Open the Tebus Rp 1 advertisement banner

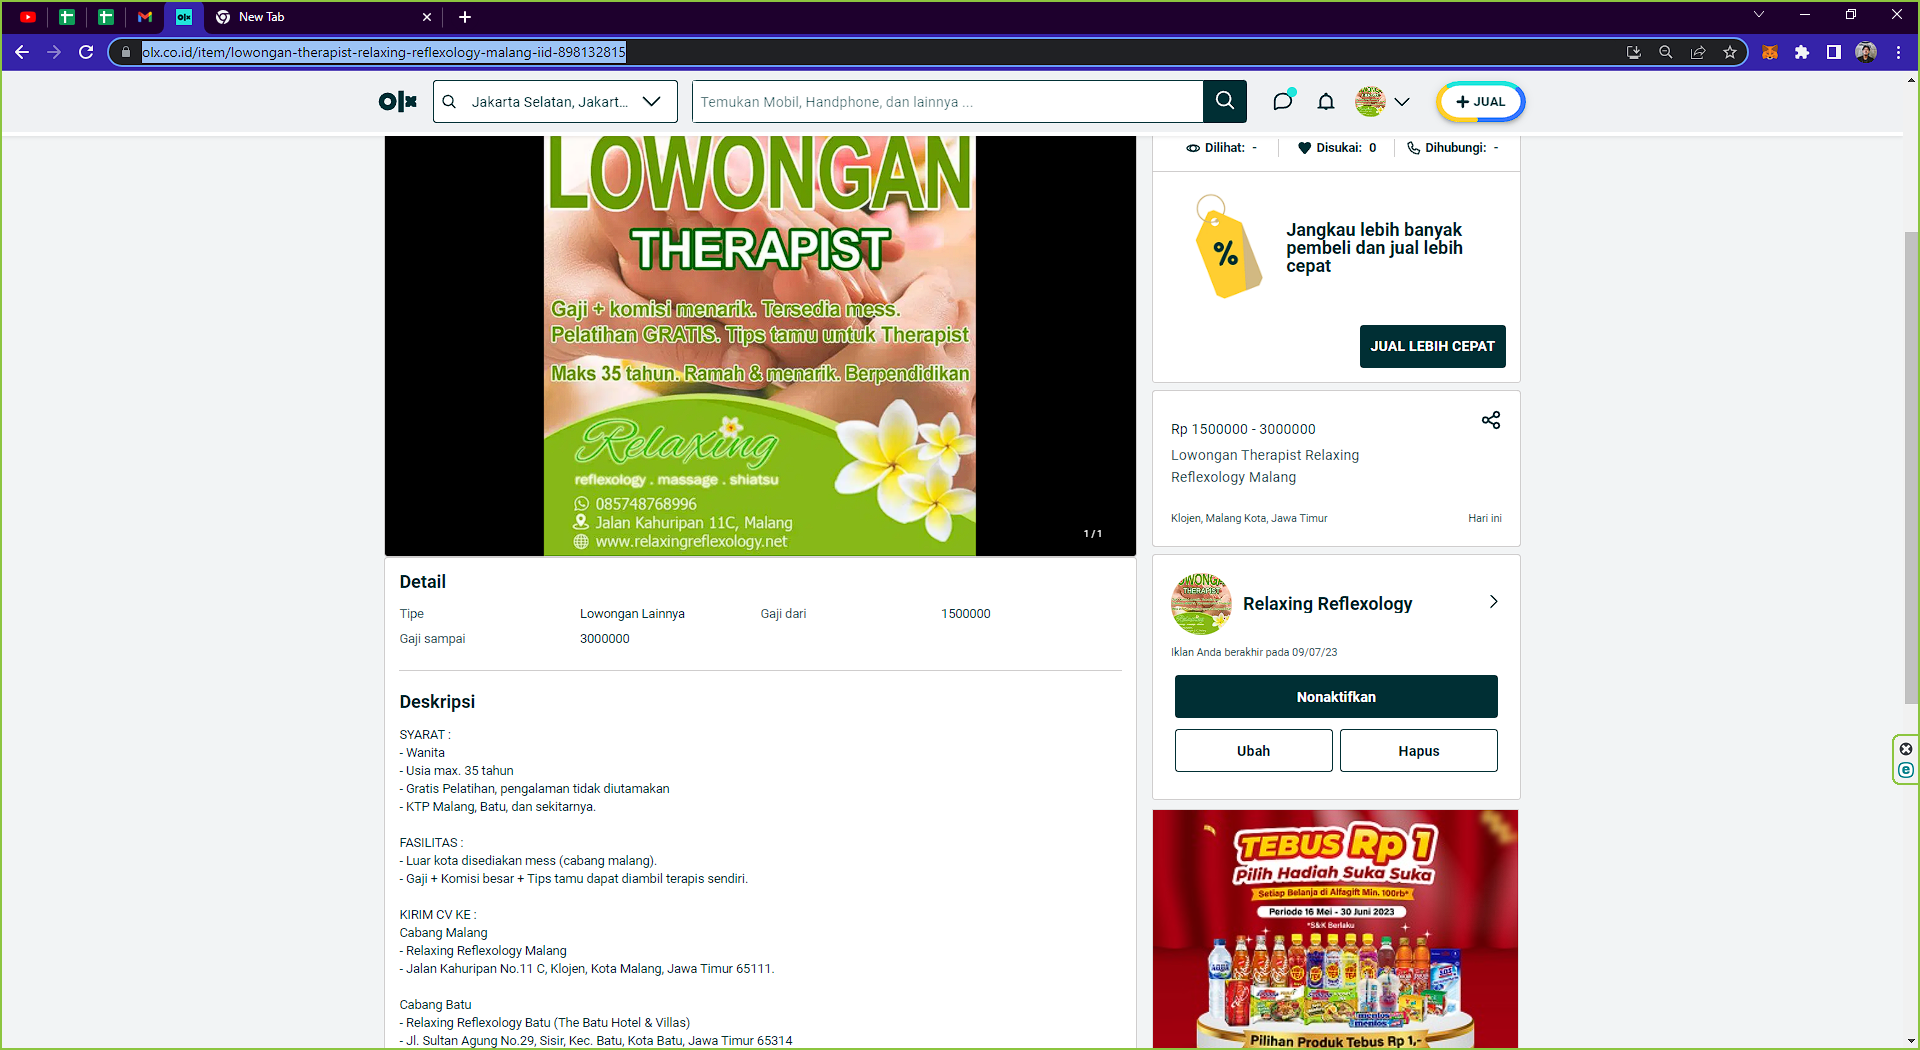click(x=1336, y=929)
